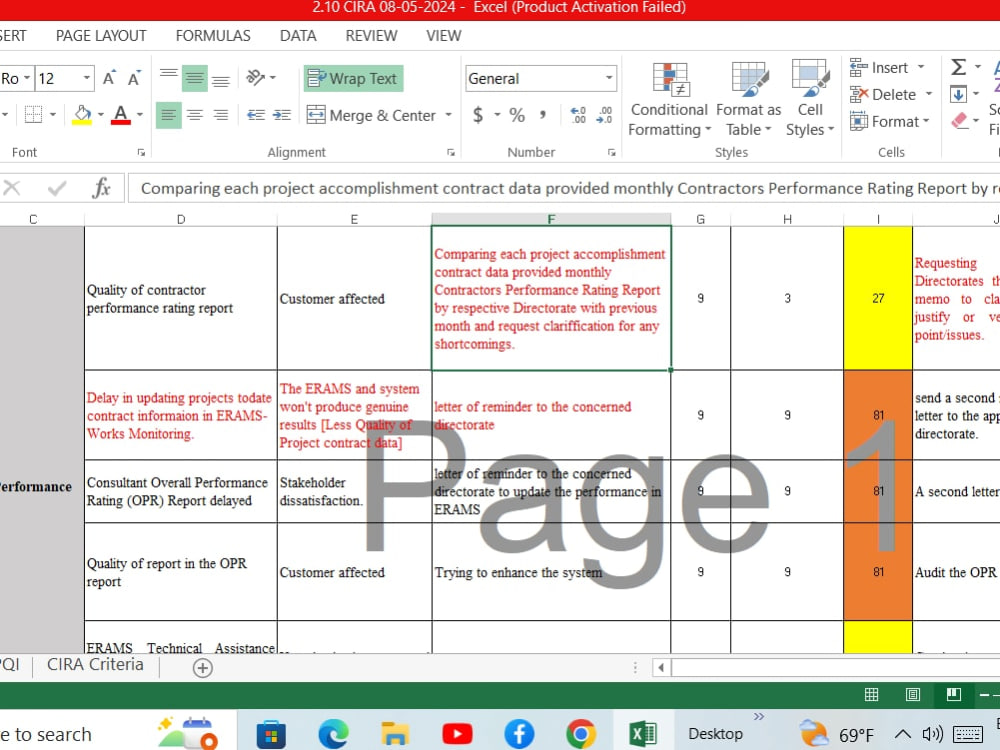Apply Comma Style format

coord(543,115)
